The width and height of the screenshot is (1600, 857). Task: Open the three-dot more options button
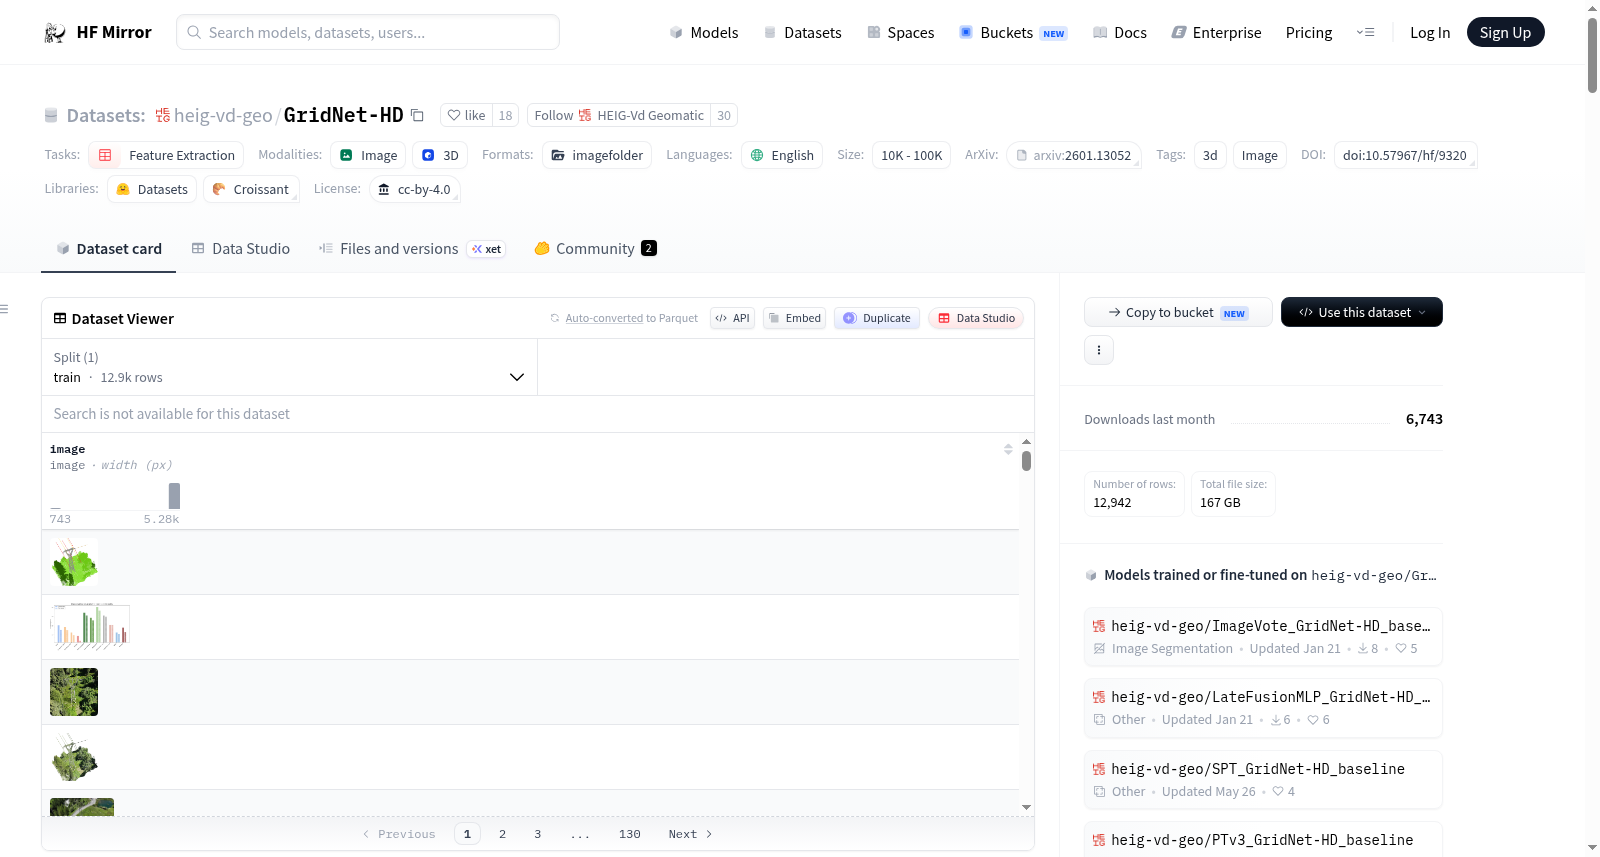[1099, 350]
